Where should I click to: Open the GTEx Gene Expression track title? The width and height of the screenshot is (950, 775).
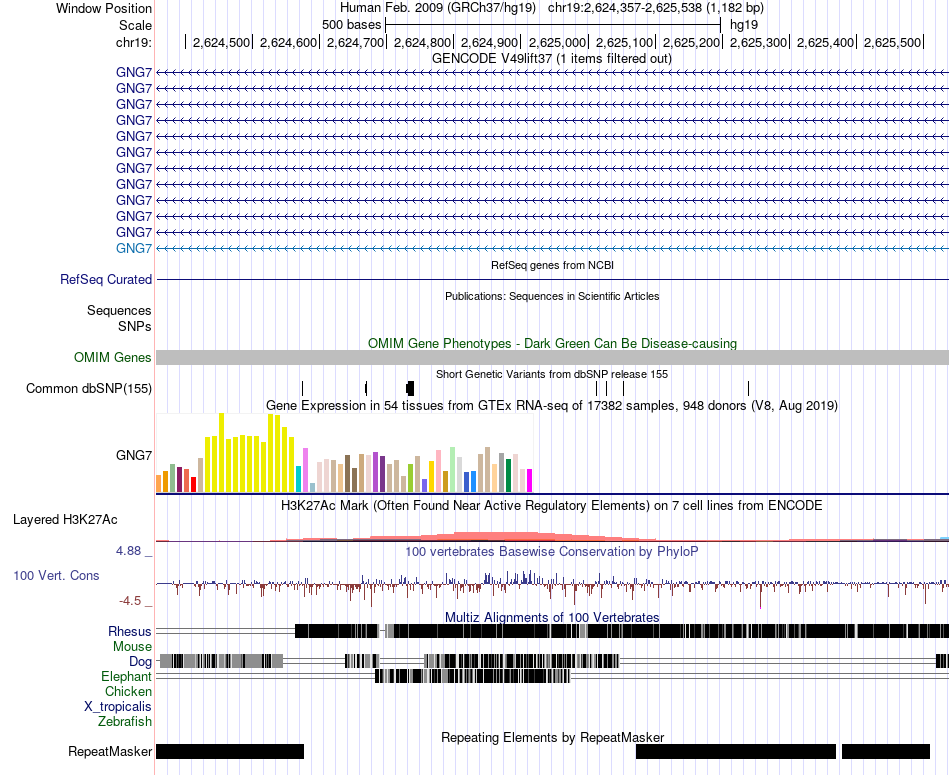[x=552, y=405]
